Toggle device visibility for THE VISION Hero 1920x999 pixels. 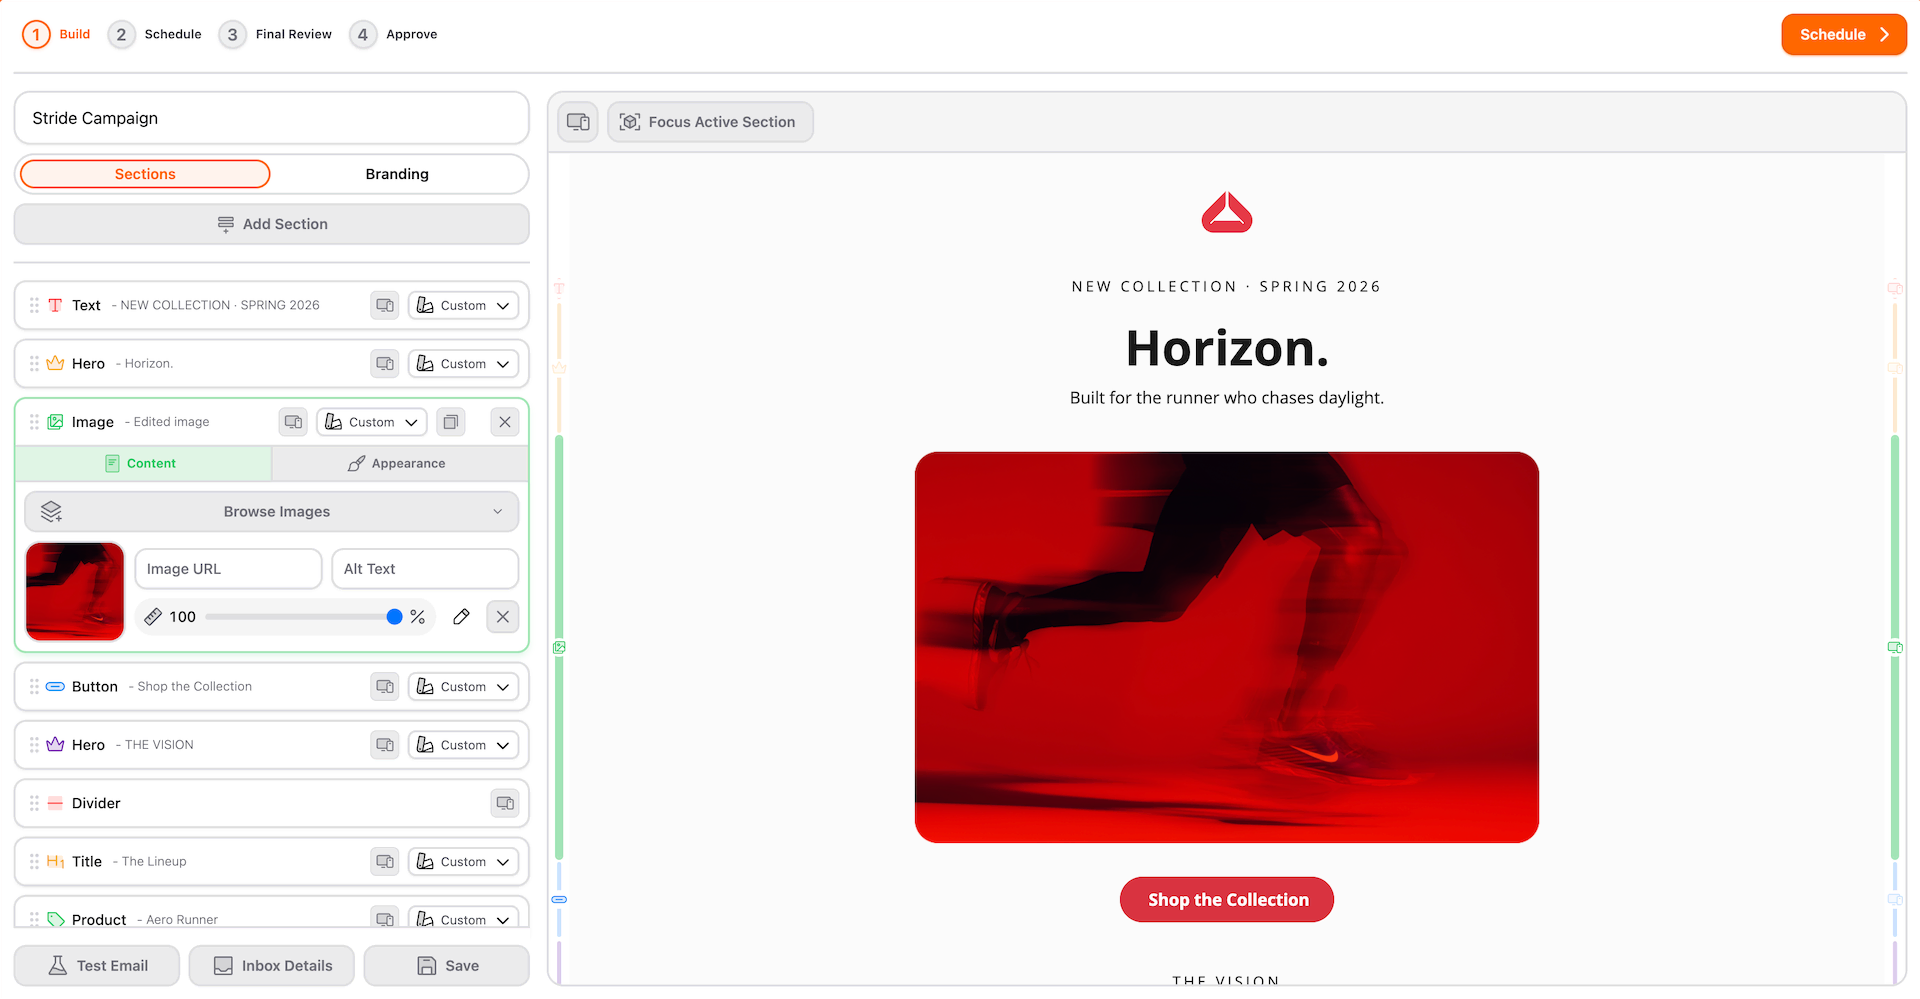[385, 745]
